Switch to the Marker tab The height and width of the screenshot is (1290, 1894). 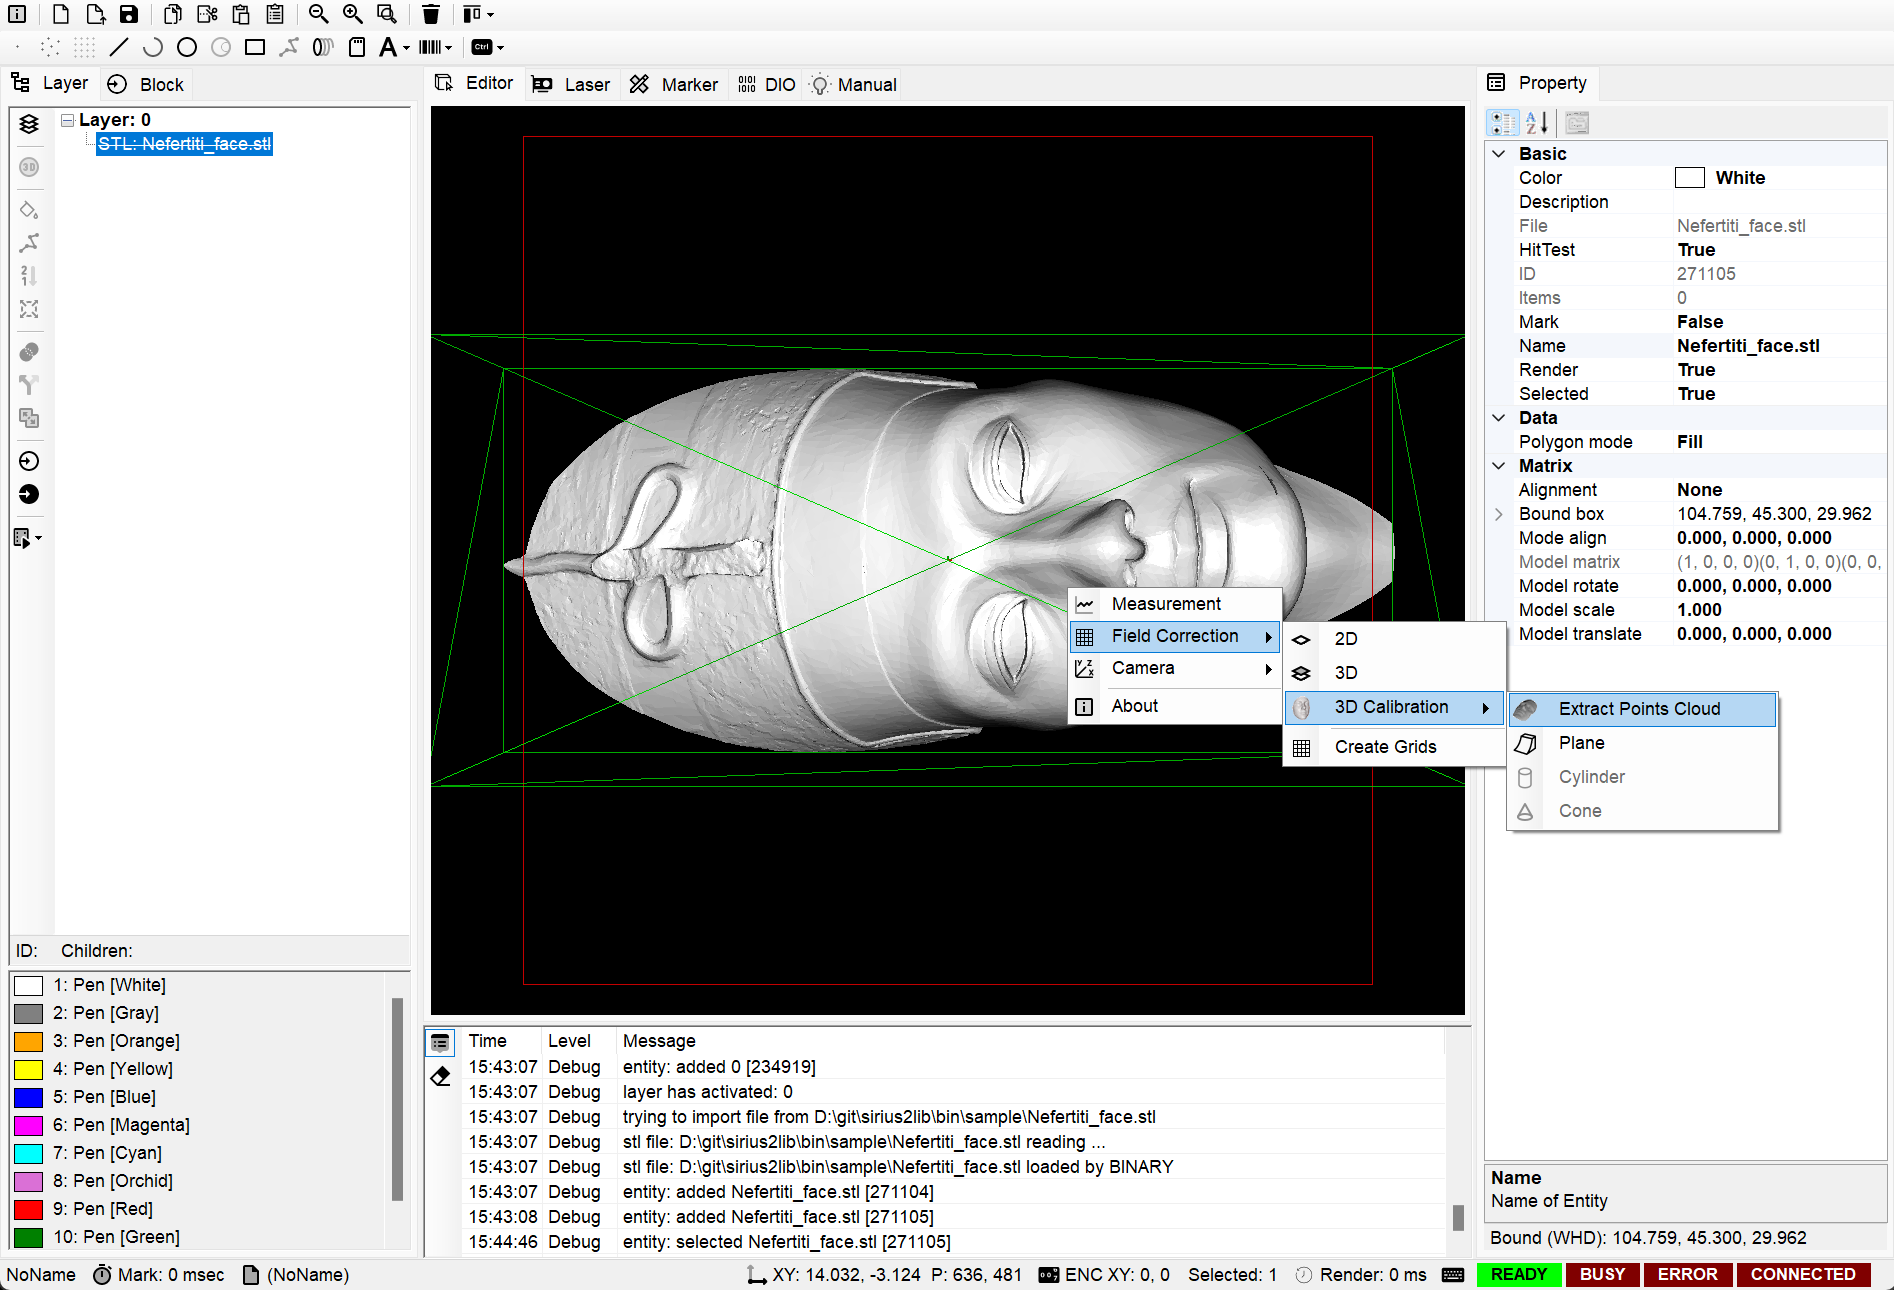tap(673, 85)
